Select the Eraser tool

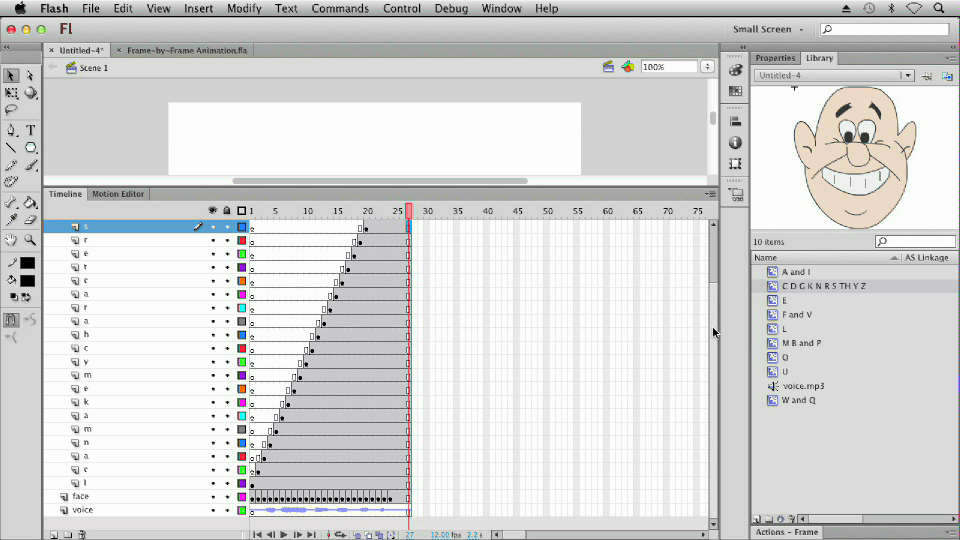(x=30, y=220)
